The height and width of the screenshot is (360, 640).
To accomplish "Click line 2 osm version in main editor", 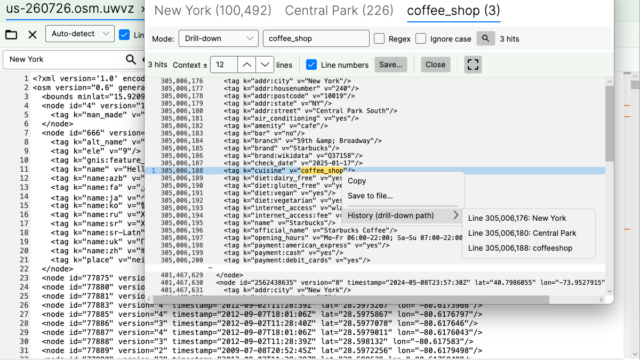I will 89,87.
